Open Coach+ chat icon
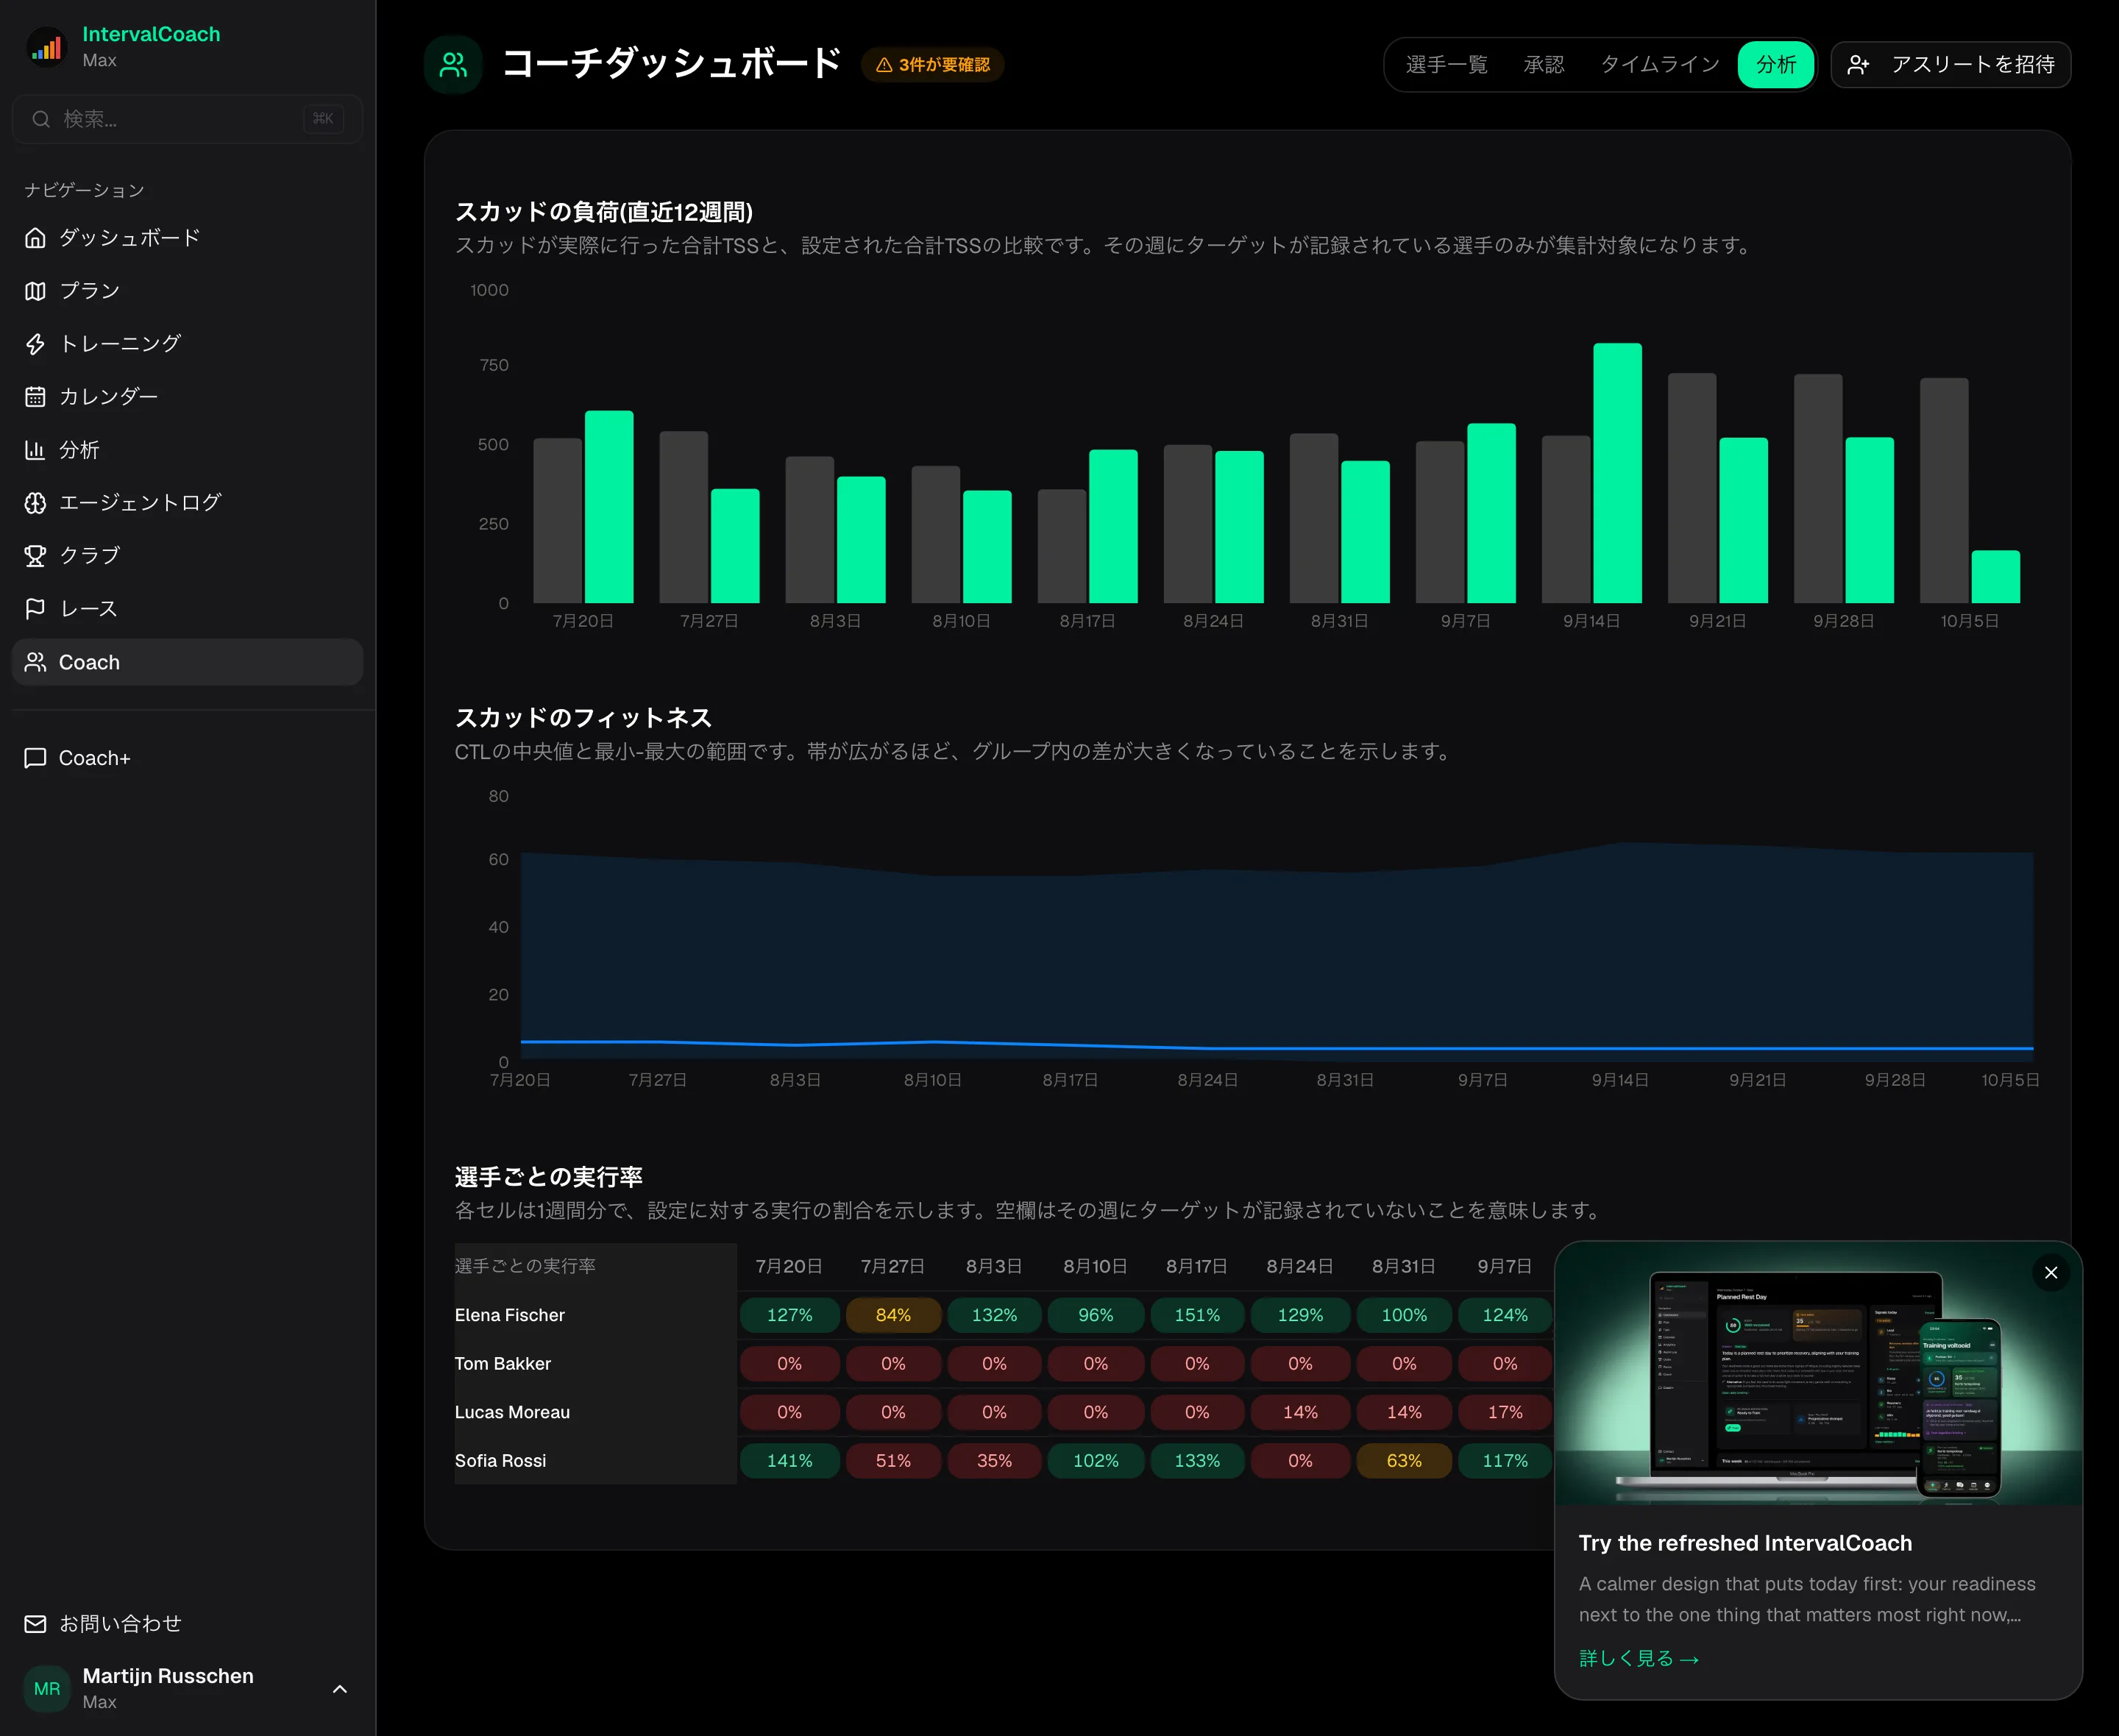Screen dimensions: 2119x1736 [35, 758]
